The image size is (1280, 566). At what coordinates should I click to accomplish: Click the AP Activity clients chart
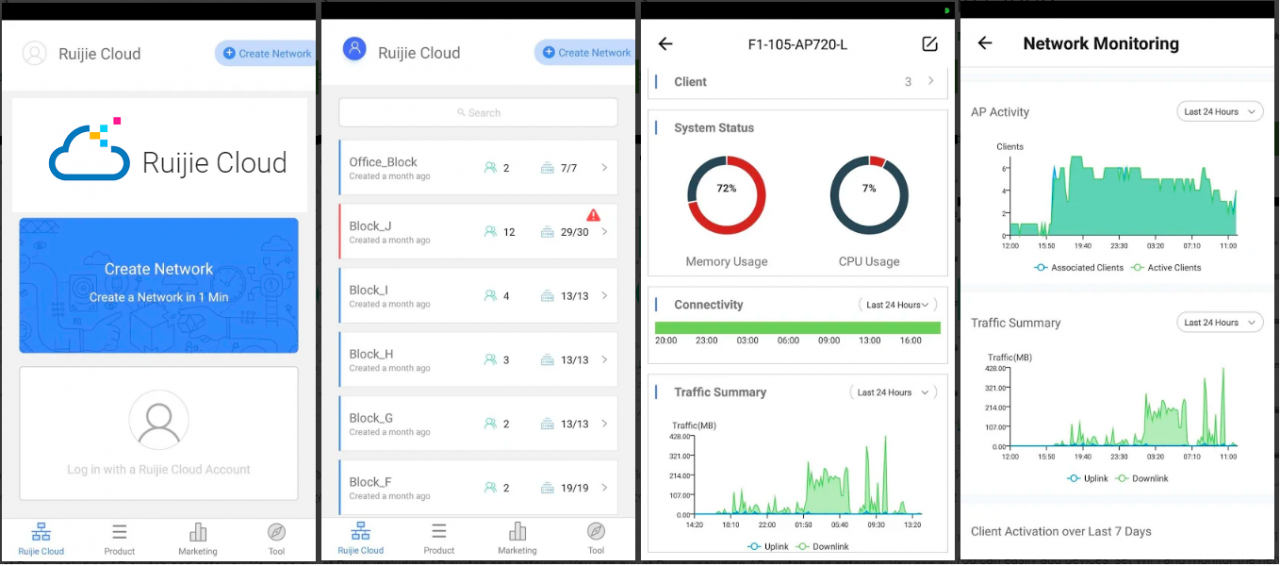pos(1123,196)
